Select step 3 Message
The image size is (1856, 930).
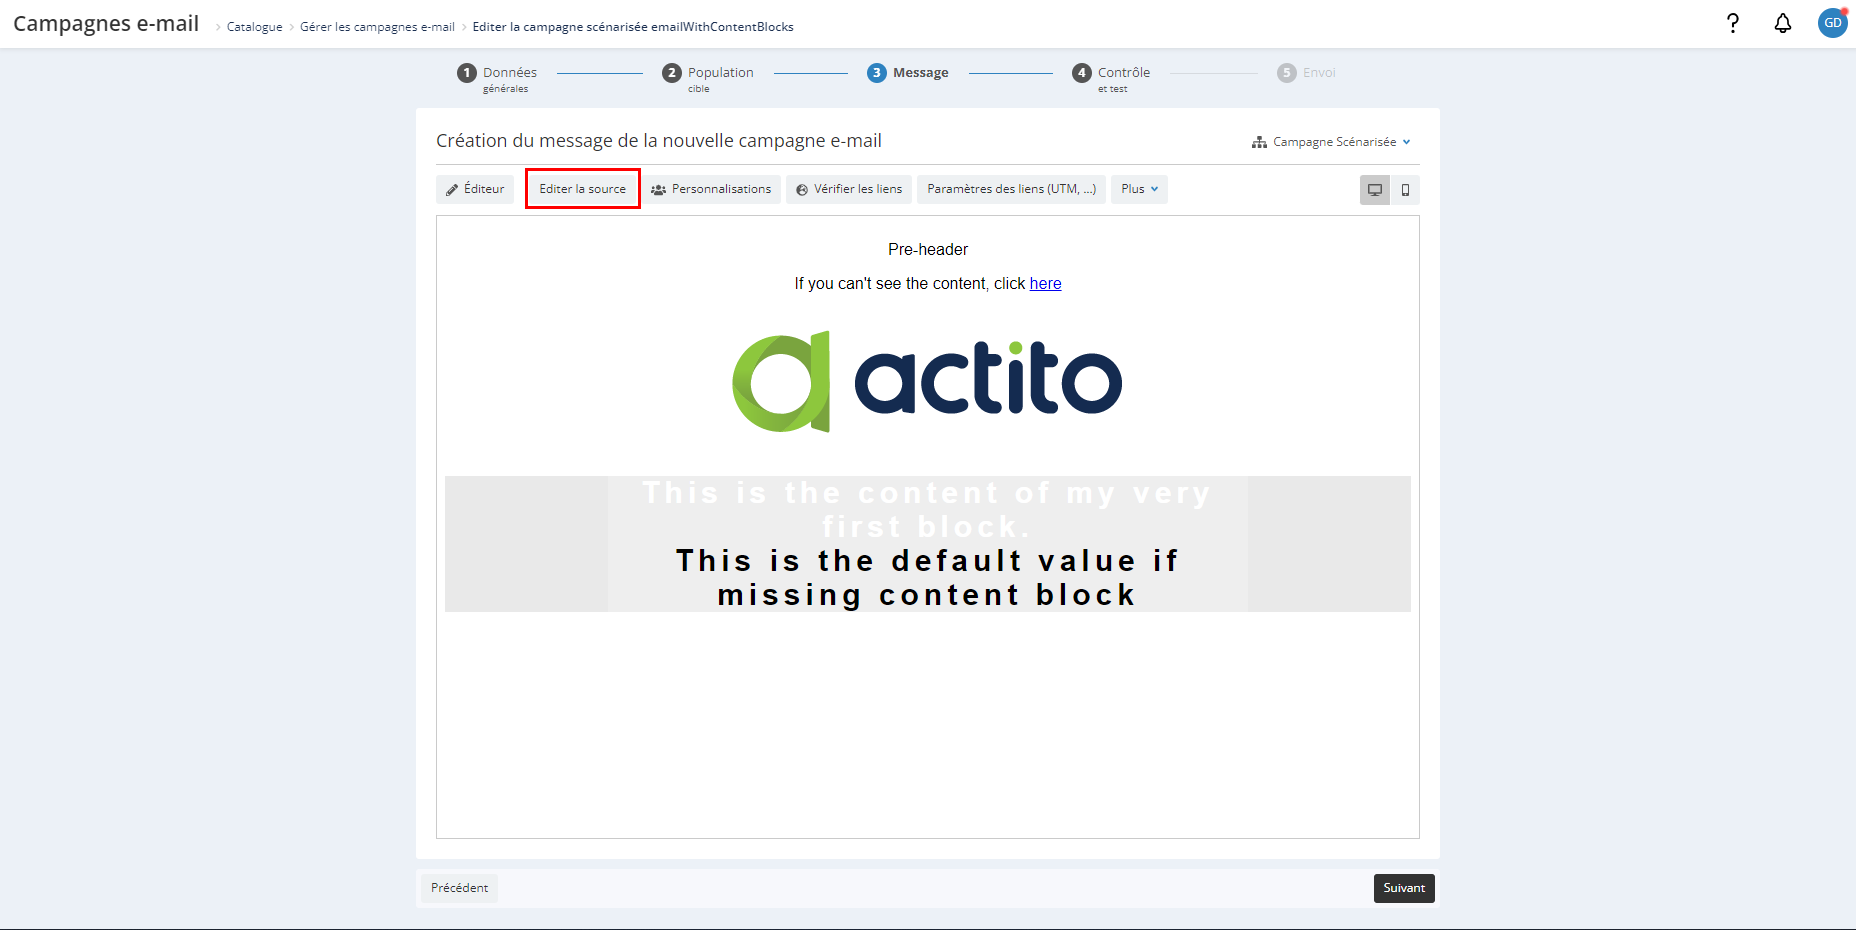pos(908,73)
